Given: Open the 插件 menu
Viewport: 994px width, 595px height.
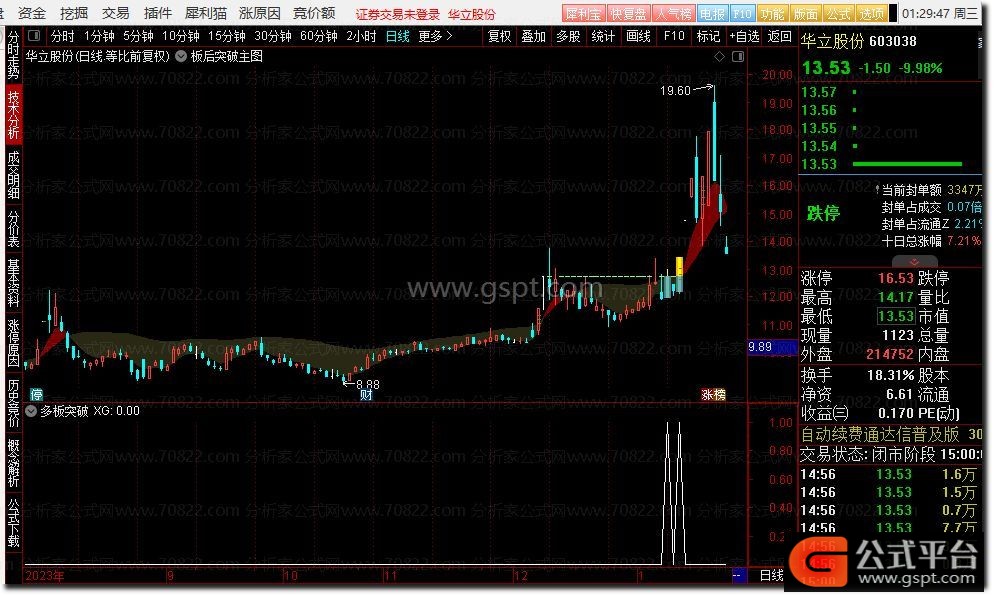Looking at the screenshot, I should [158, 13].
